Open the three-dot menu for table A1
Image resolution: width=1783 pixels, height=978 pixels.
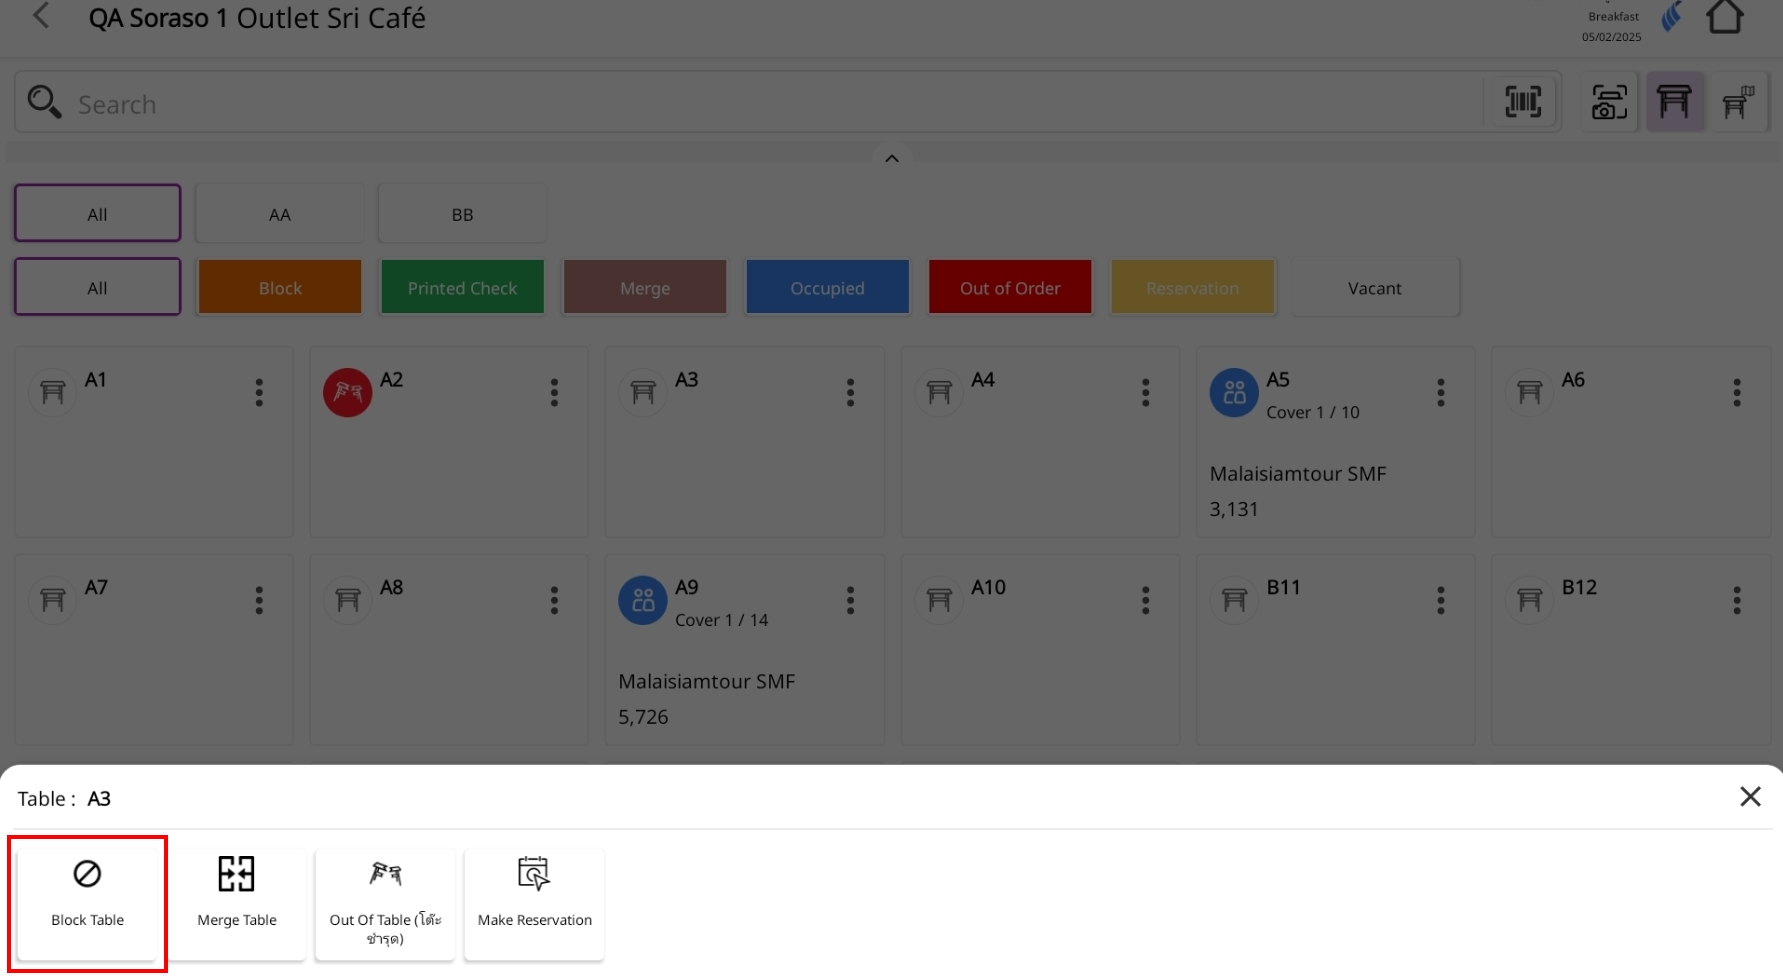tap(259, 393)
